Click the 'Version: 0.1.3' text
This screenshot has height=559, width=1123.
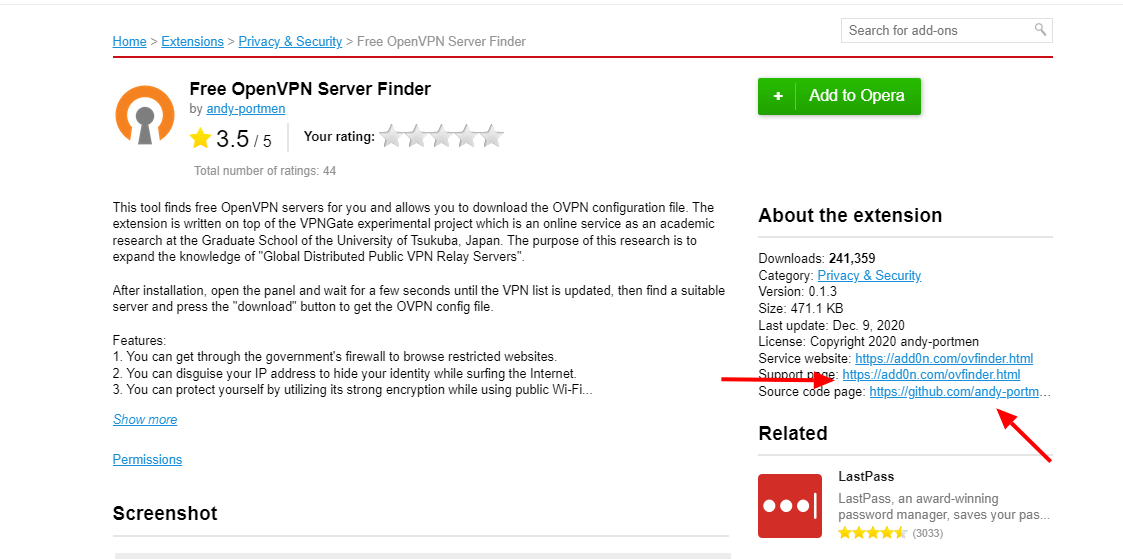point(798,292)
